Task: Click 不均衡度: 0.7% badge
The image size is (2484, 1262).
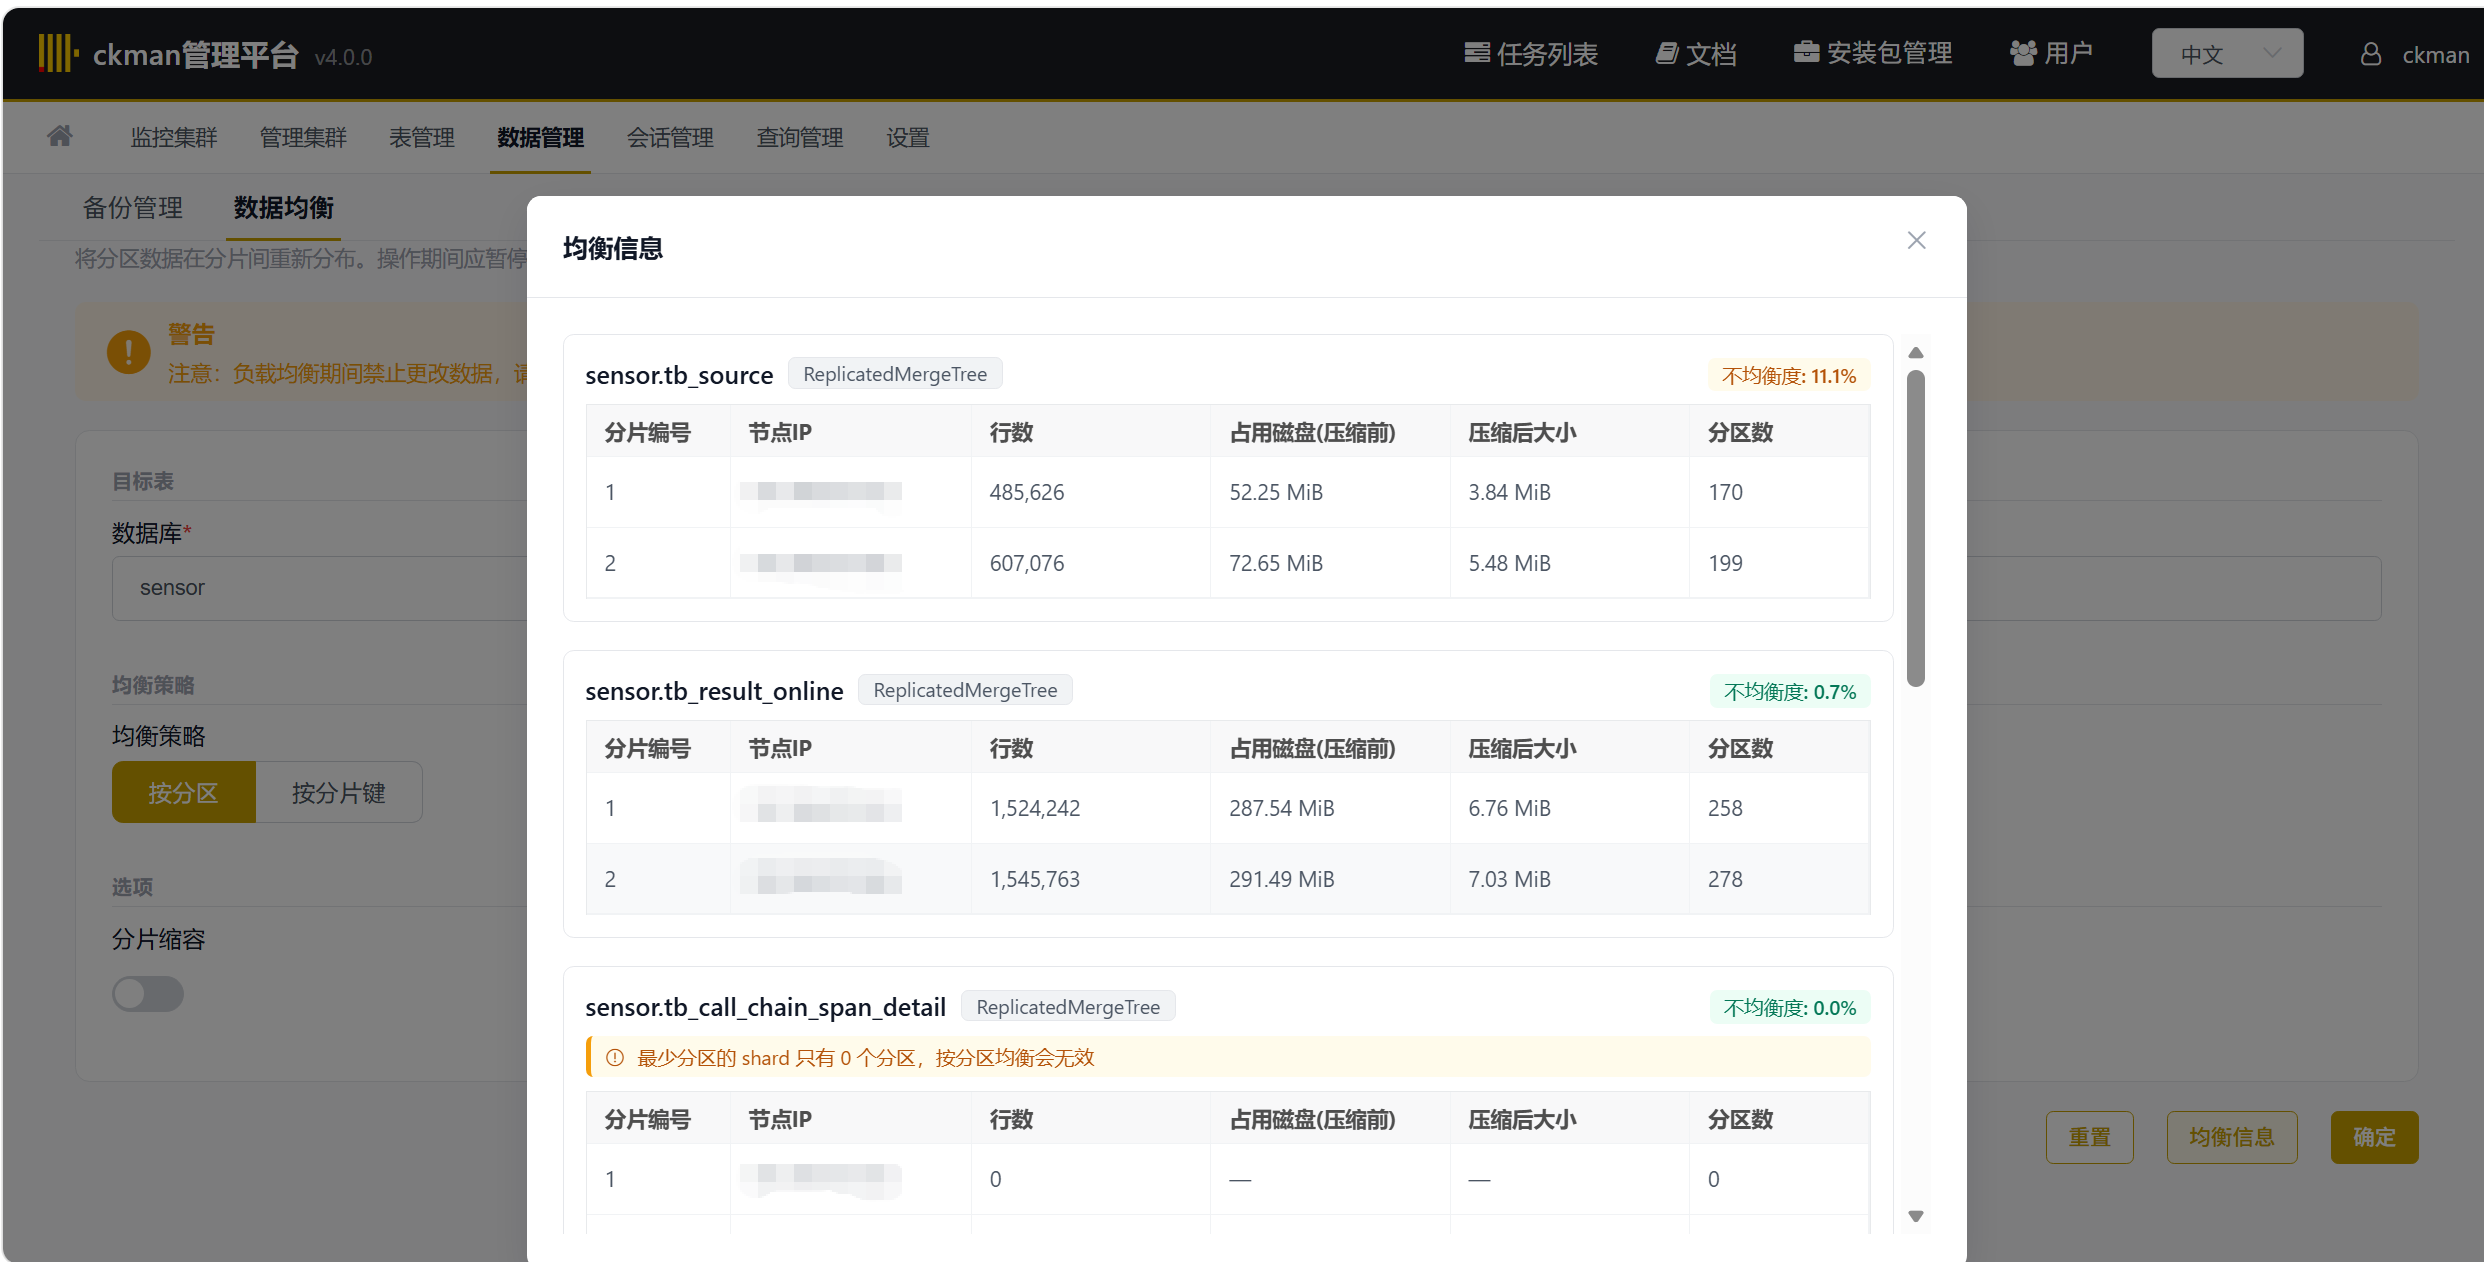Action: click(x=1789, y=692)
